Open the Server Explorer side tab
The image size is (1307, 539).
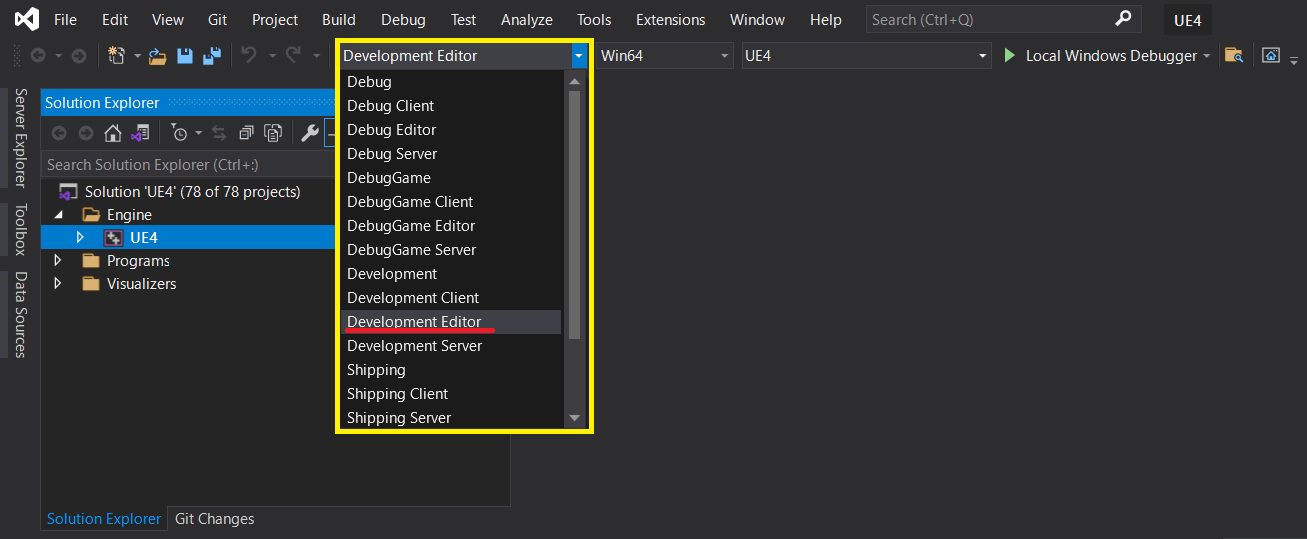pos(20,137)
